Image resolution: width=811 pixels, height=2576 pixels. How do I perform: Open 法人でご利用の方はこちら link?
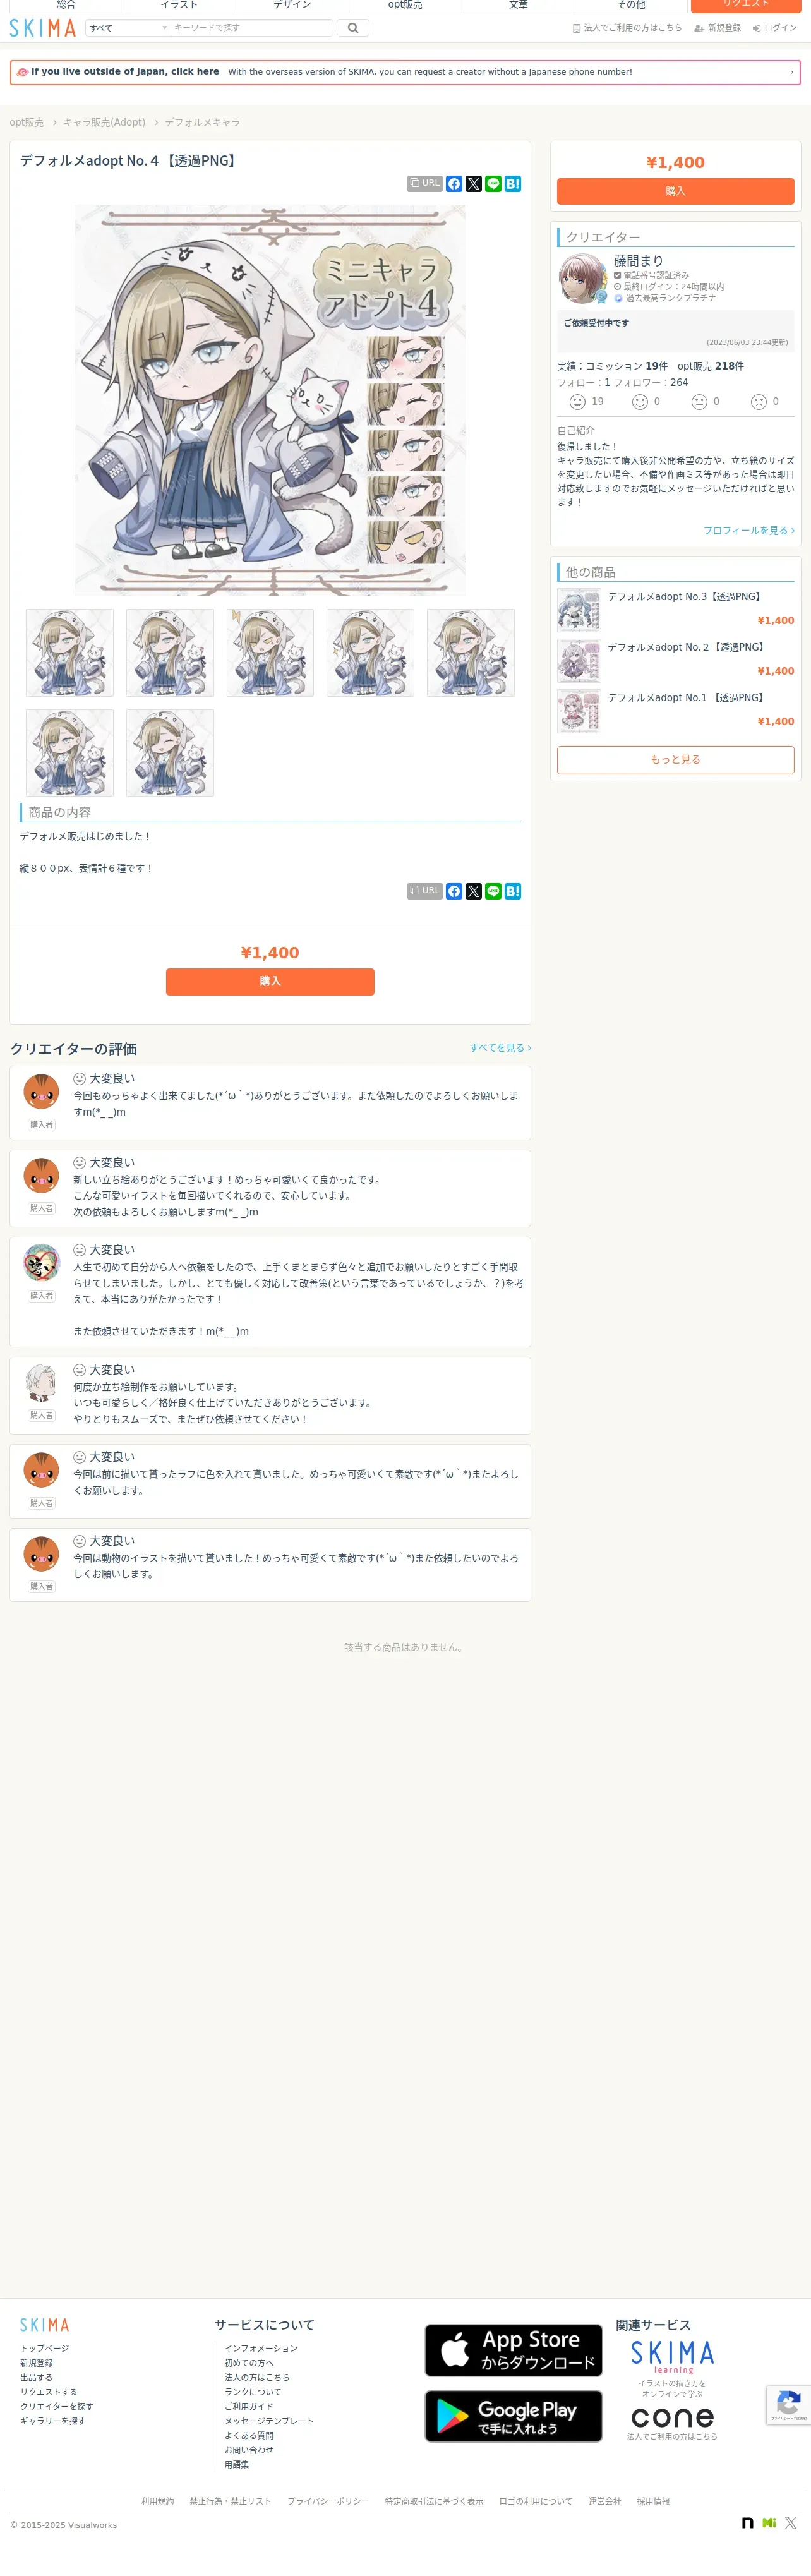point(627,28)
